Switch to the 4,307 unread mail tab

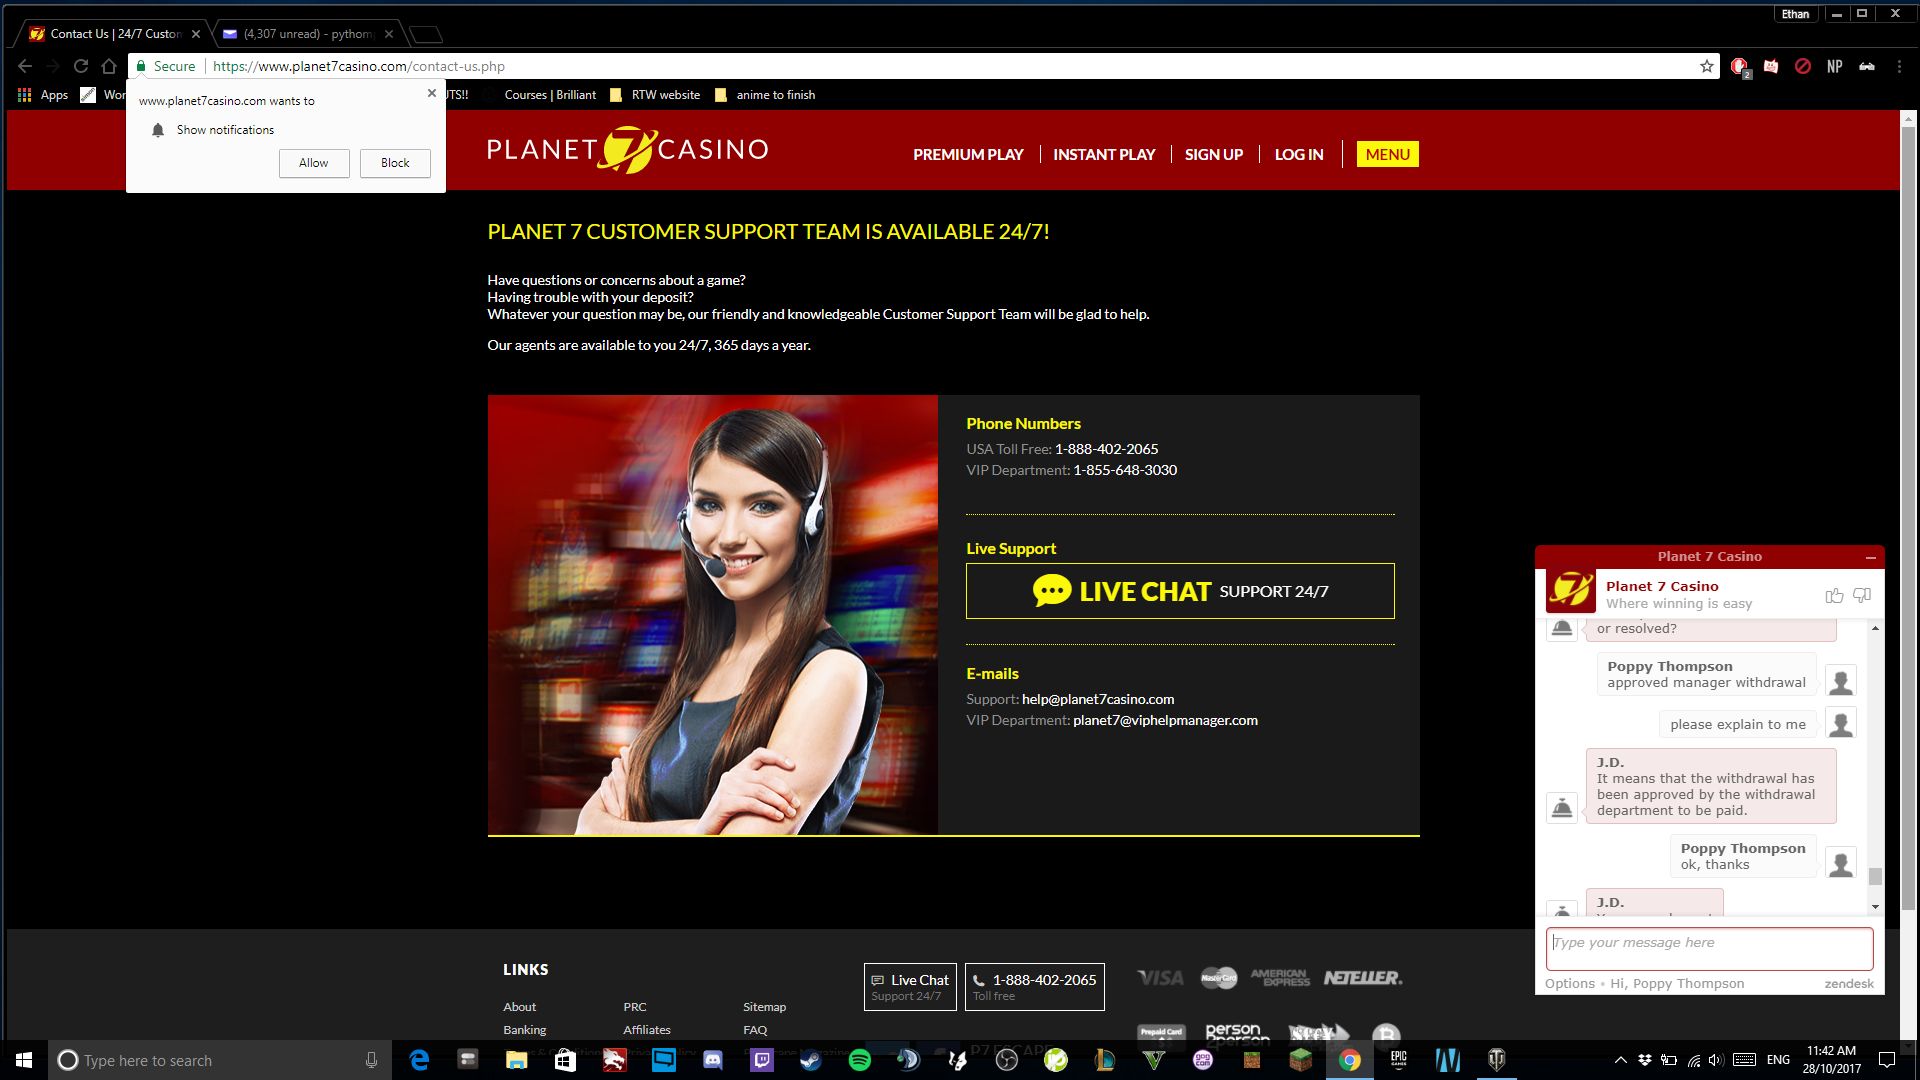308,34
